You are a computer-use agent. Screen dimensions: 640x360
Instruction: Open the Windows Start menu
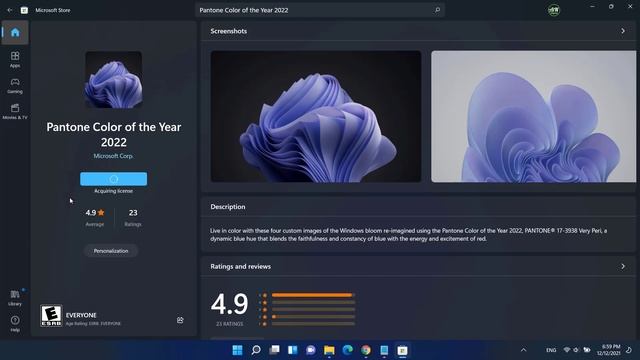[x=237, y=350]
